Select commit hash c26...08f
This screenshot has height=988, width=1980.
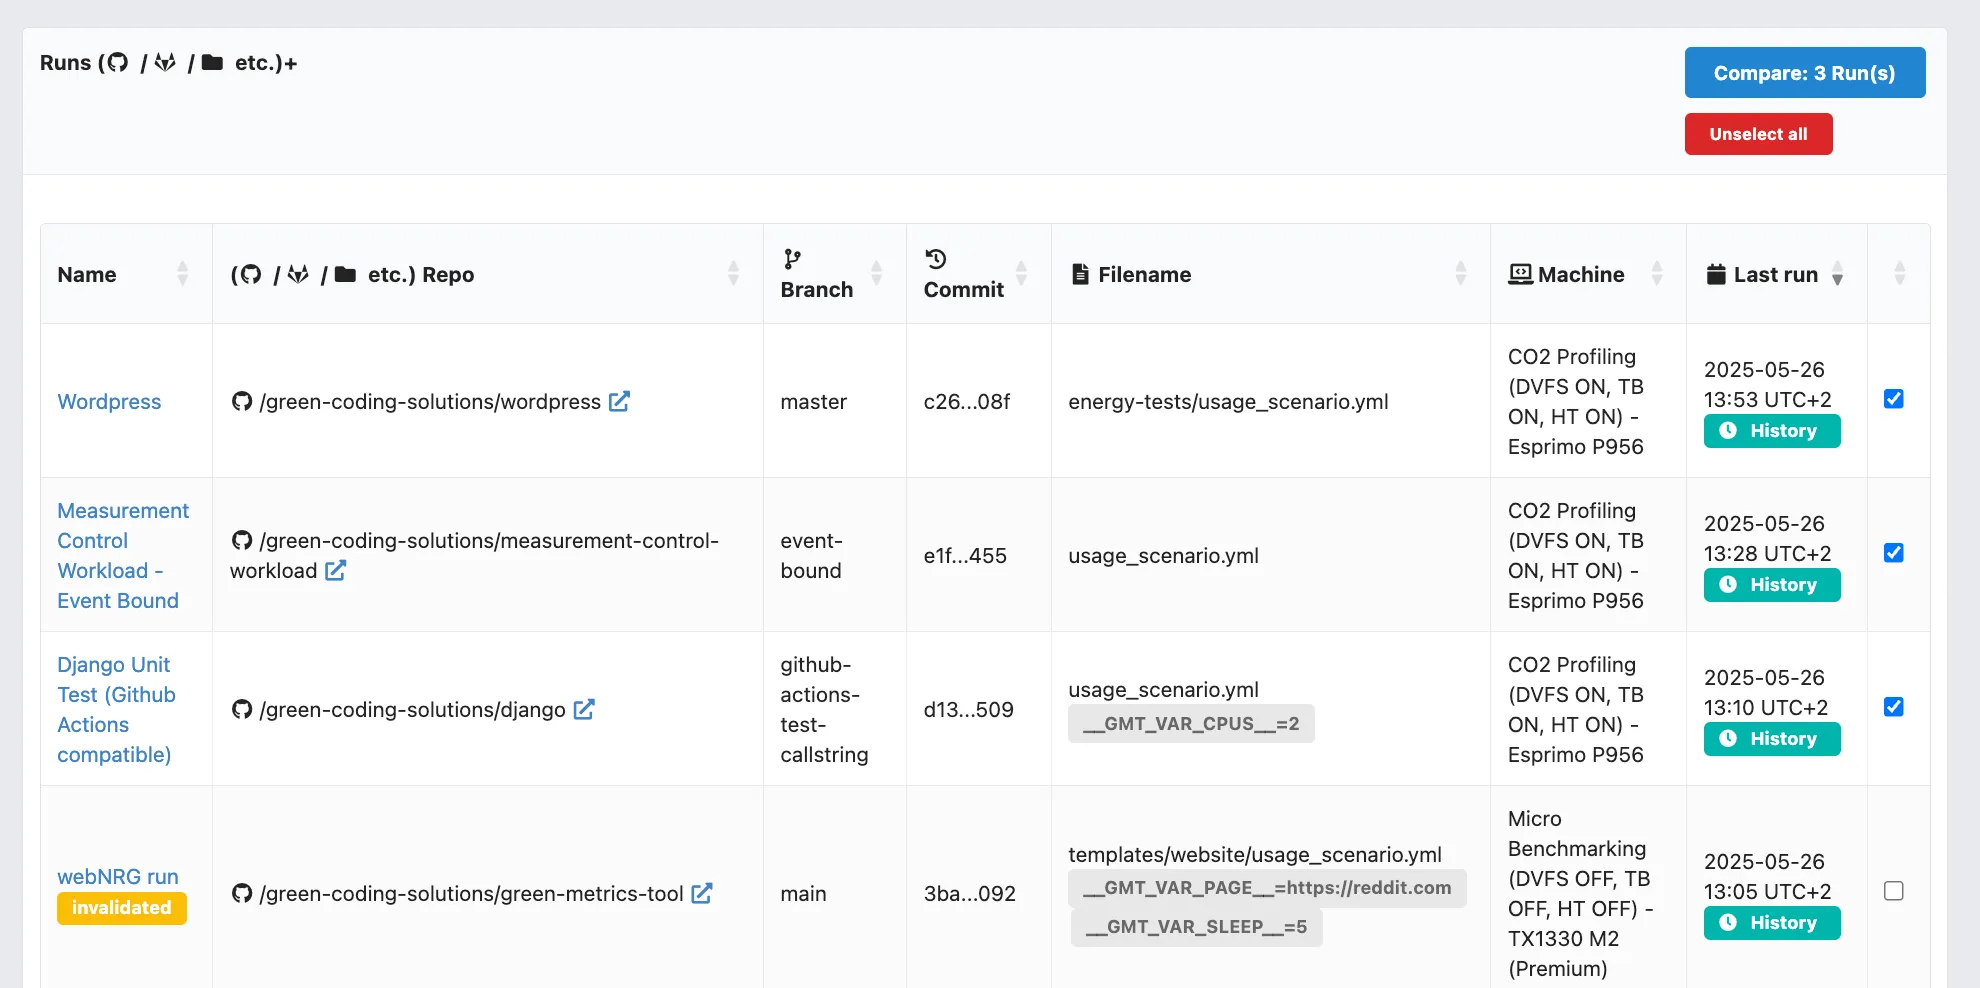966,401
